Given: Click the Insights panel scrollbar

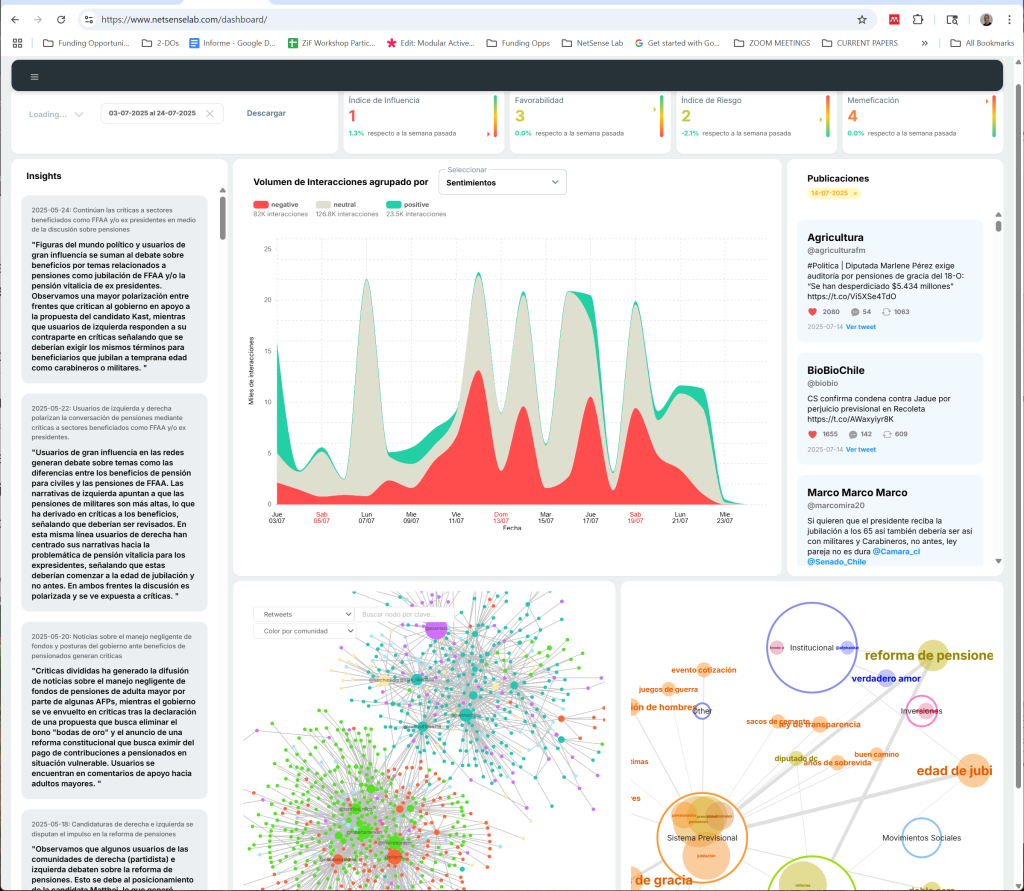Looking at the screenshot, I should [x=222, y=215].
